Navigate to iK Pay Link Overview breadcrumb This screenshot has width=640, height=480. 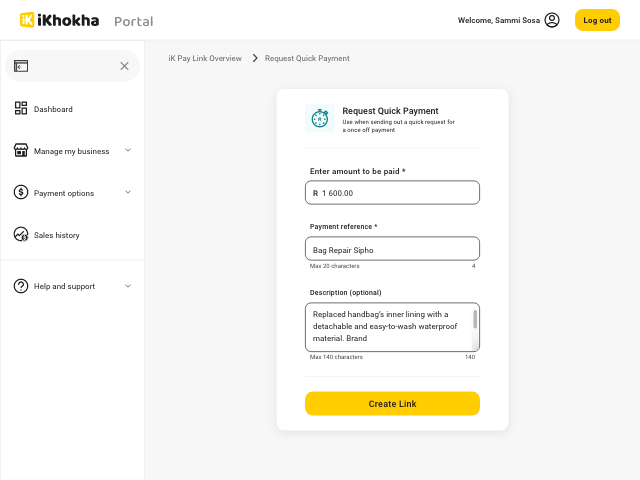(x=205, y=58)
